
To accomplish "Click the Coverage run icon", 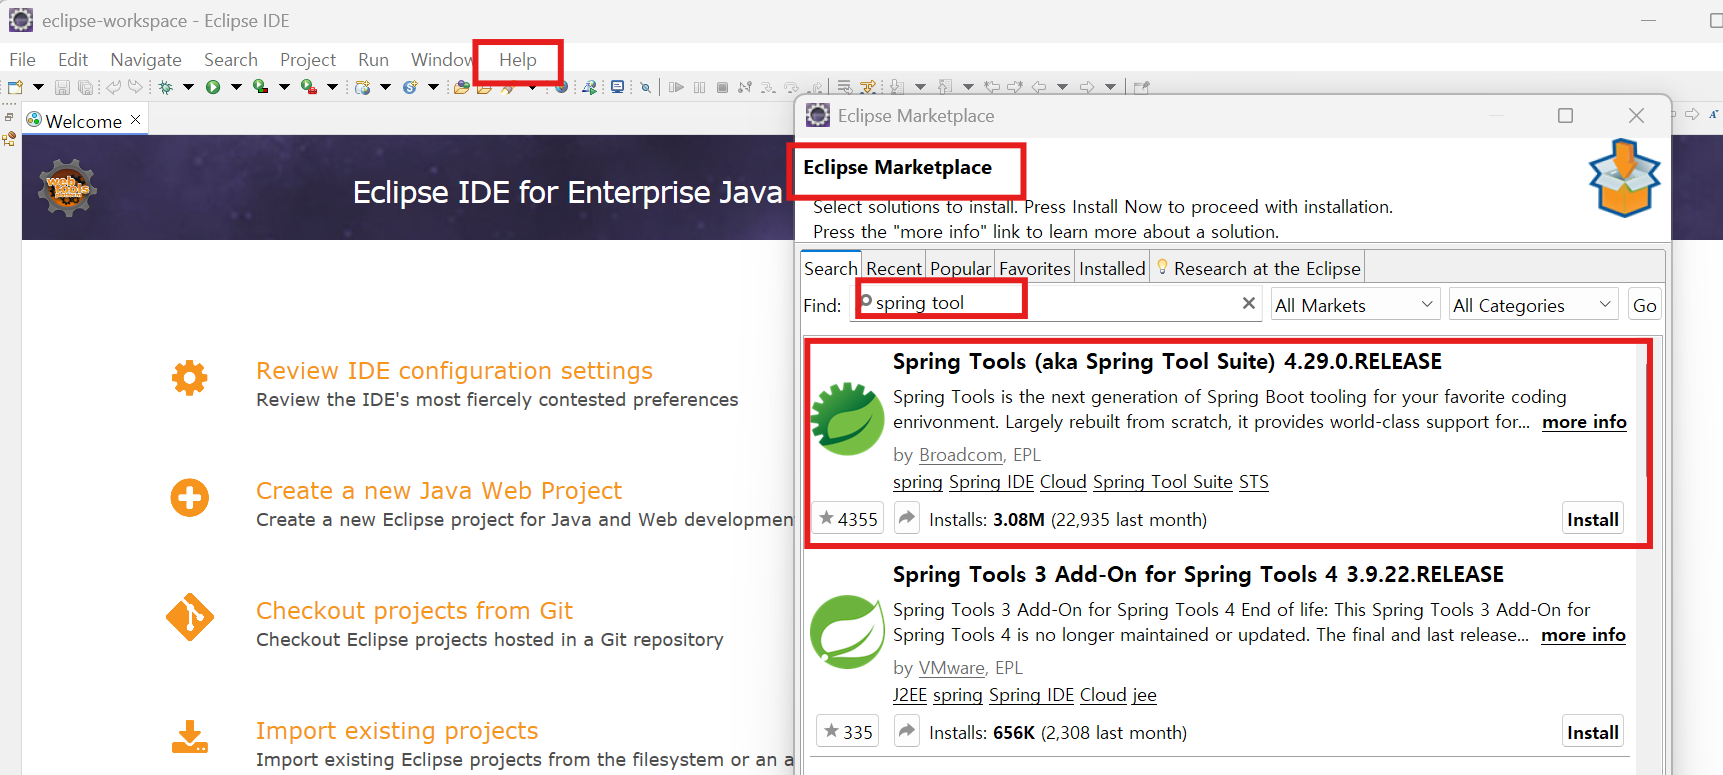I will pyautogui.click(x=260, y=87).
